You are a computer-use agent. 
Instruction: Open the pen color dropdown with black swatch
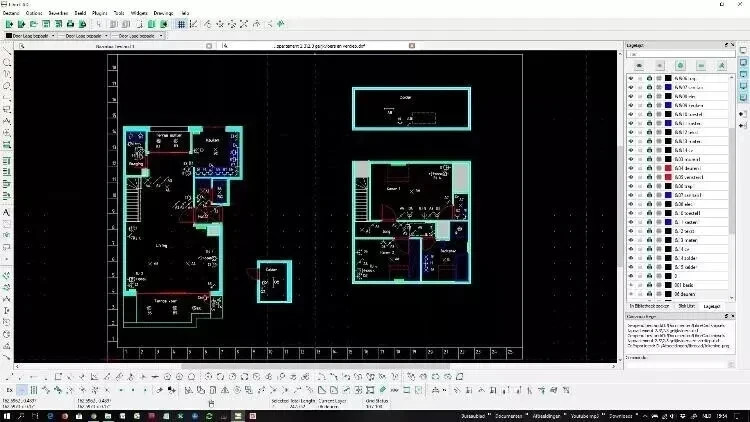click(31, 36)
